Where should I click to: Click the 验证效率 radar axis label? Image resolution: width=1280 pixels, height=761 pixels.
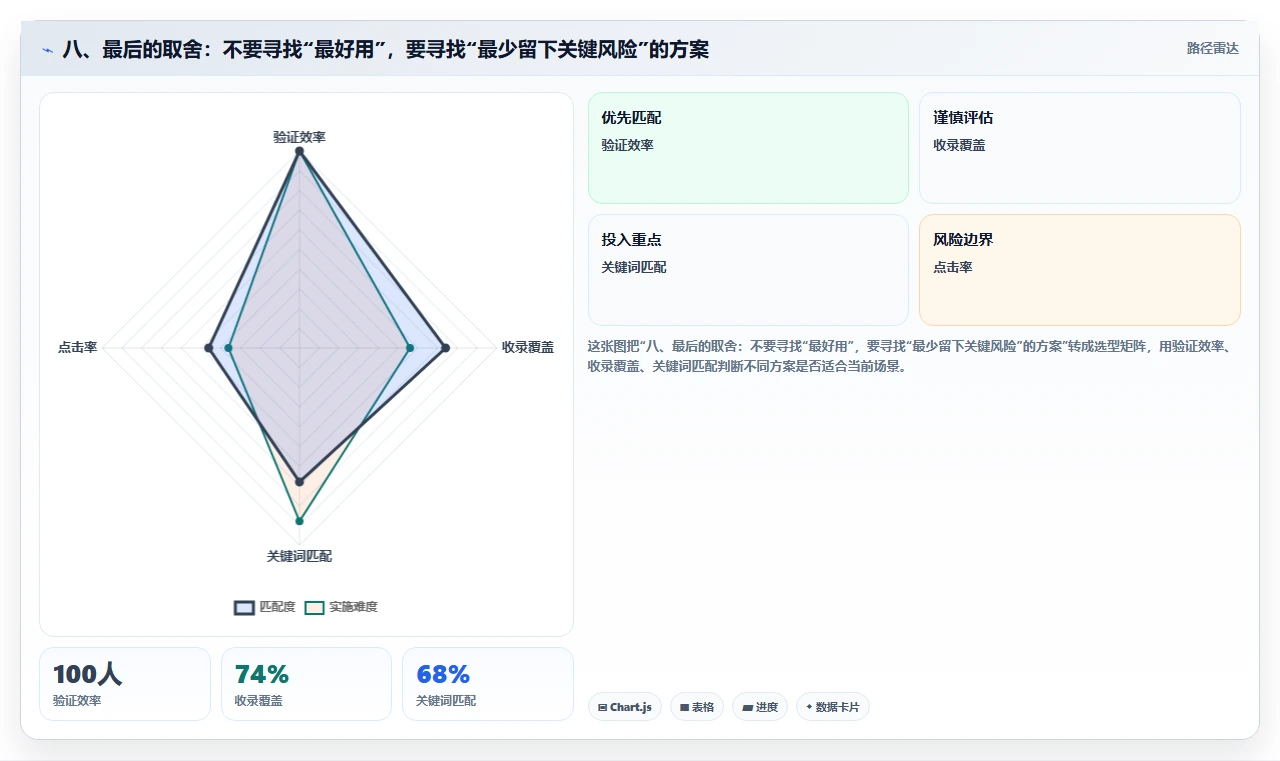pyautogui.click(x=299, y=137)
